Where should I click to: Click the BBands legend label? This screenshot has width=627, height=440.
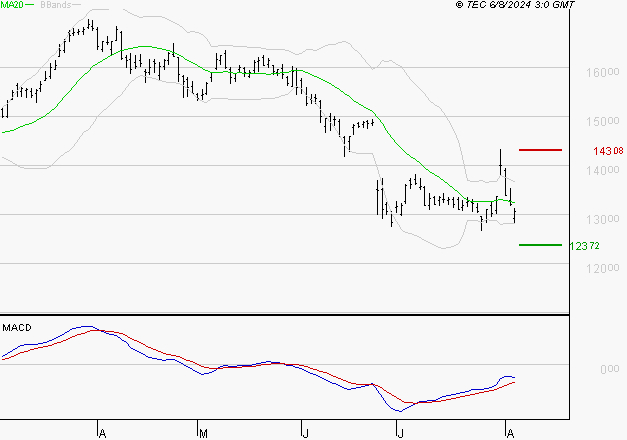pos(56,5)
